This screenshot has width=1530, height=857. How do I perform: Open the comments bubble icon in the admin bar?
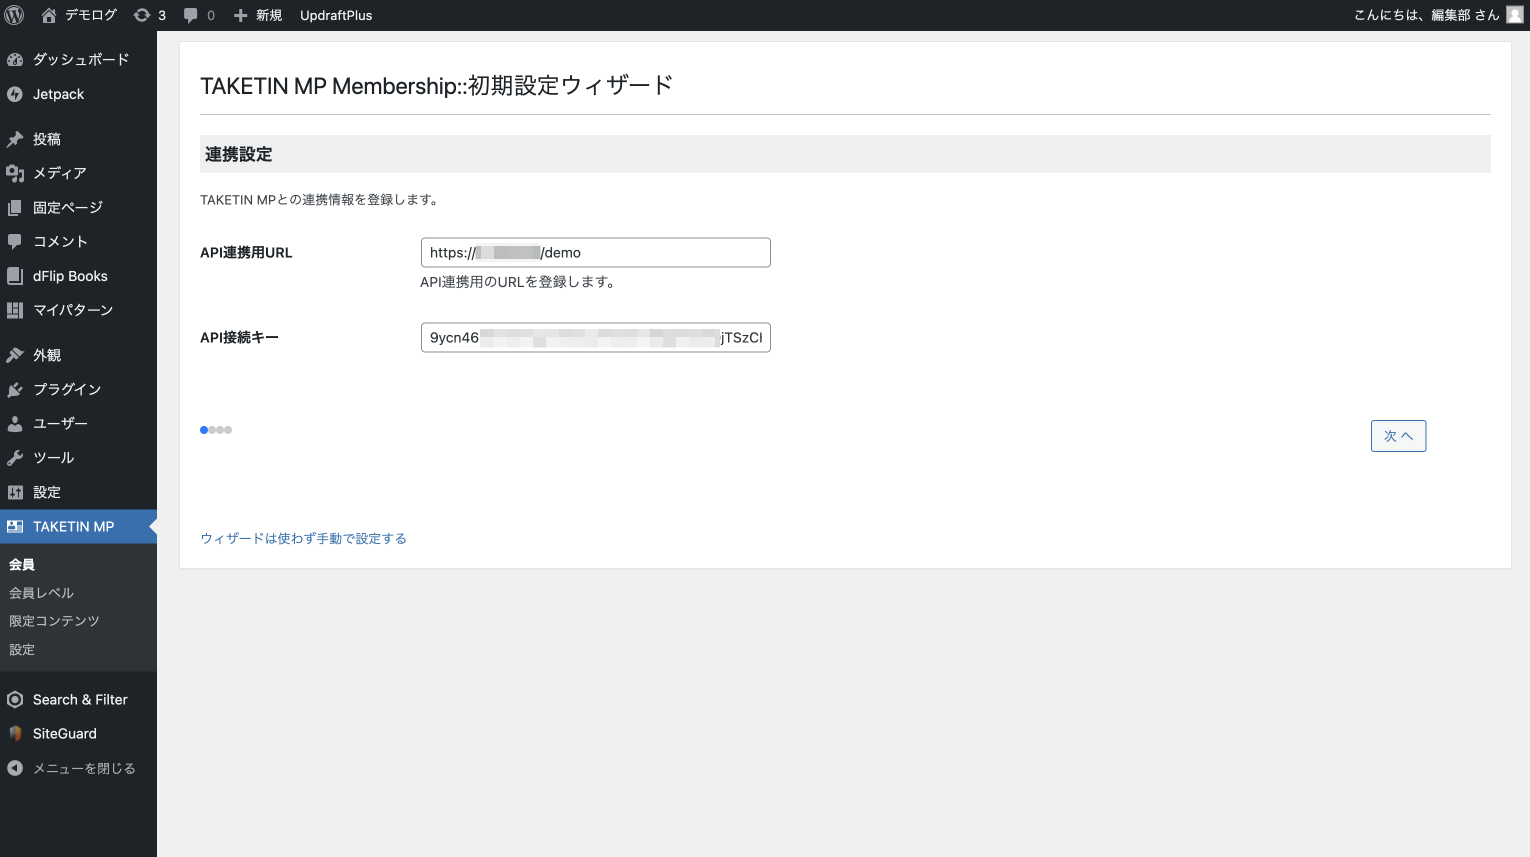click(x=191, y=15)
